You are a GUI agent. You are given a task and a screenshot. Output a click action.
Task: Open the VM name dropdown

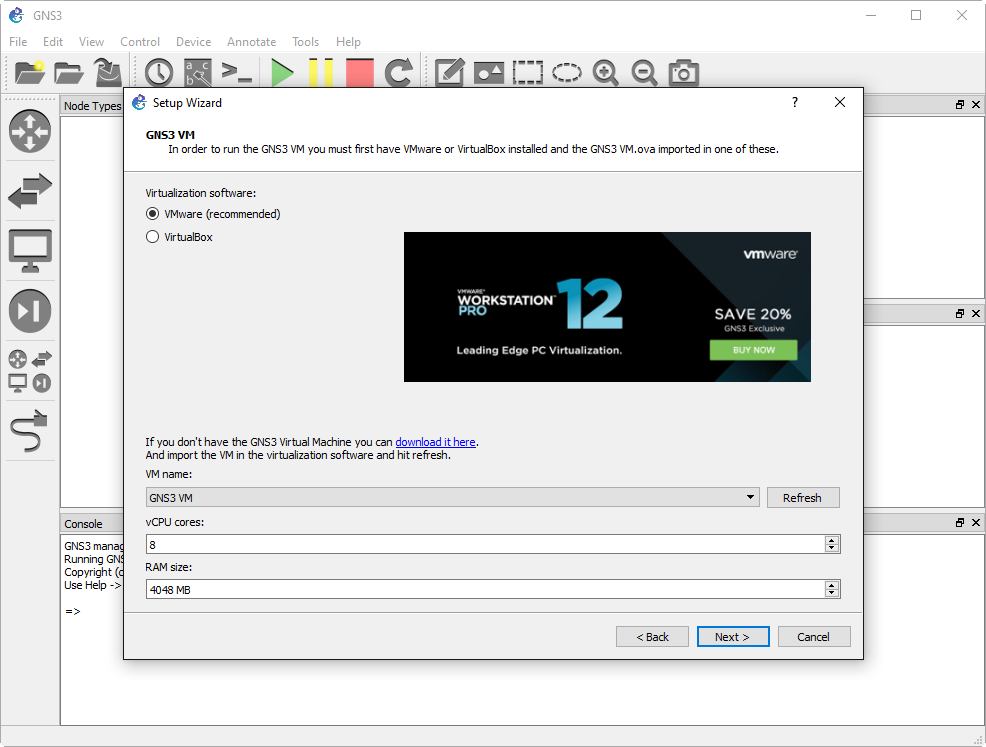pyautogui.click(x=452, y=497)
